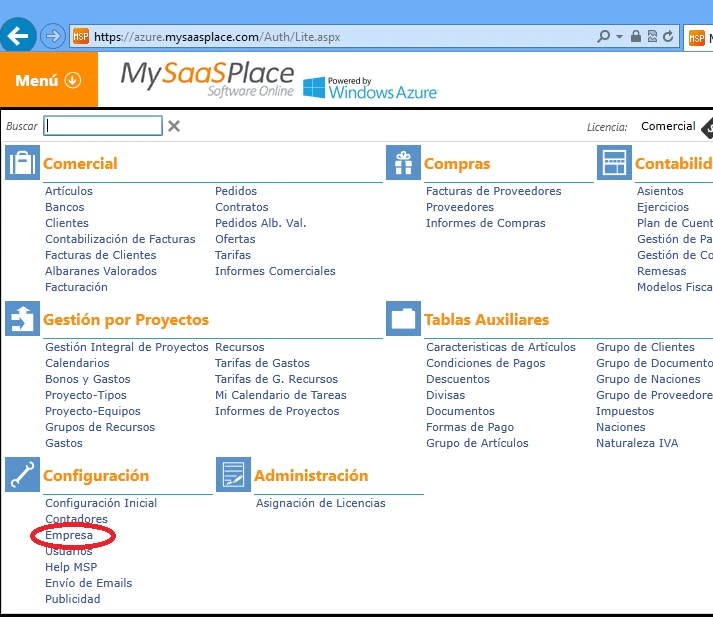Go back with the browser back arrow

pos(18,35)
